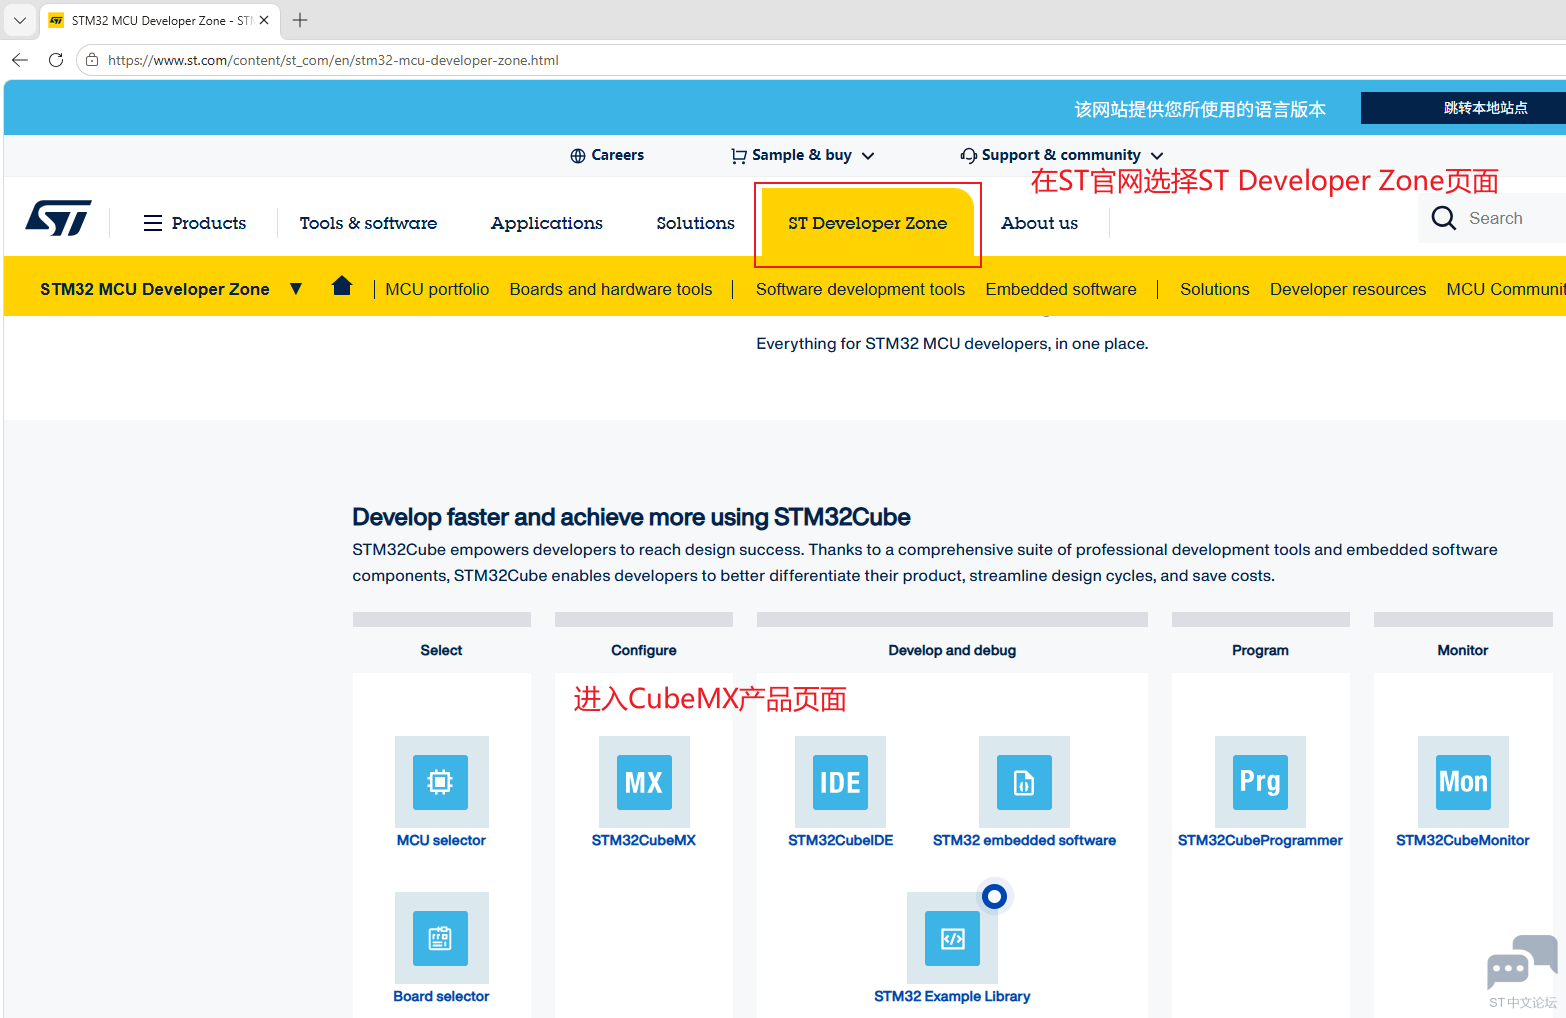Open the Products hamburger menu icon
1566x1018 pixels.
point(153,223)
